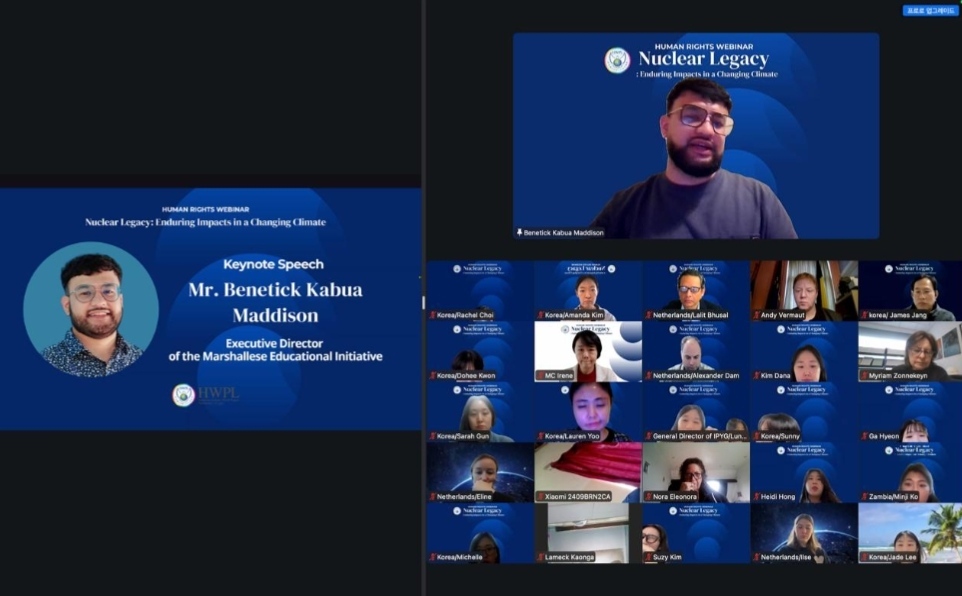Select Netherlands/Alexander Dam video tile
Image resolution: width=962 pixels, height=596 pixels.
(x=696, y=350)
